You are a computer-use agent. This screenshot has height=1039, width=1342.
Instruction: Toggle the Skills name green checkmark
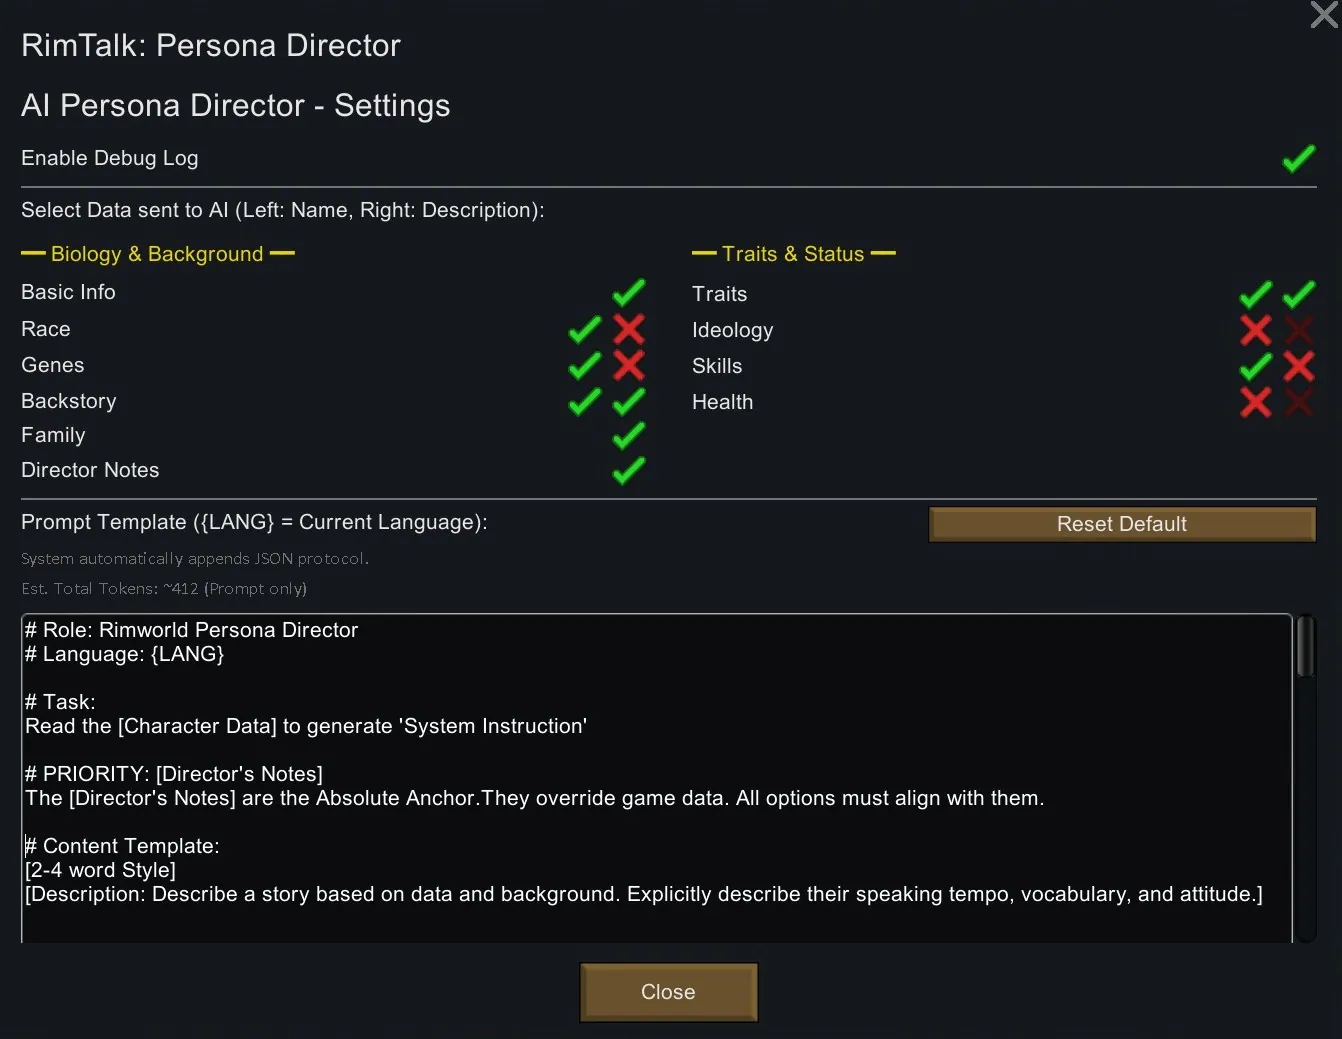coord(1255,366)
